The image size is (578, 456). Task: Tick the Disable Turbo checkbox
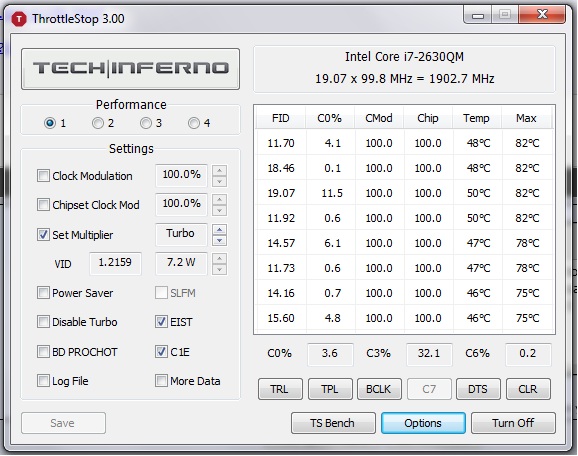(x=43, y=321)
